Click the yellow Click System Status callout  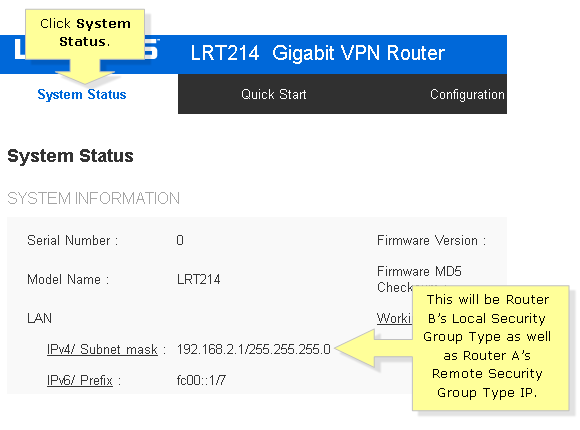(x=85, y=34)
